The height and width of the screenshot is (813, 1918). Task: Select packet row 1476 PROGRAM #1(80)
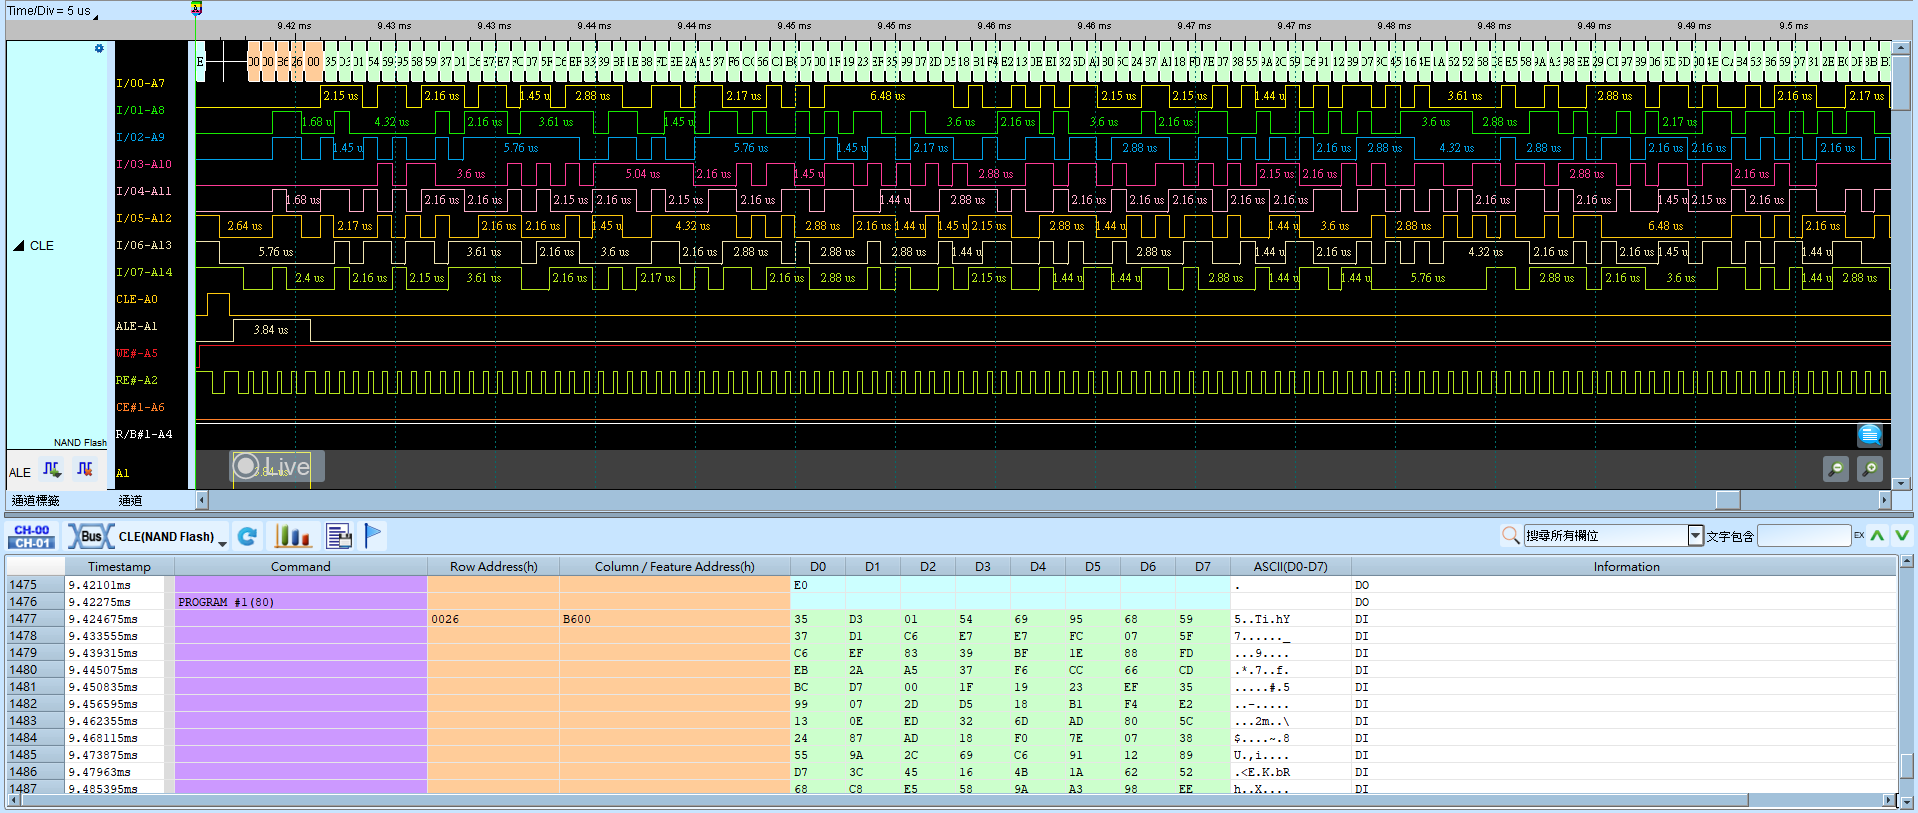click(950, 602)
